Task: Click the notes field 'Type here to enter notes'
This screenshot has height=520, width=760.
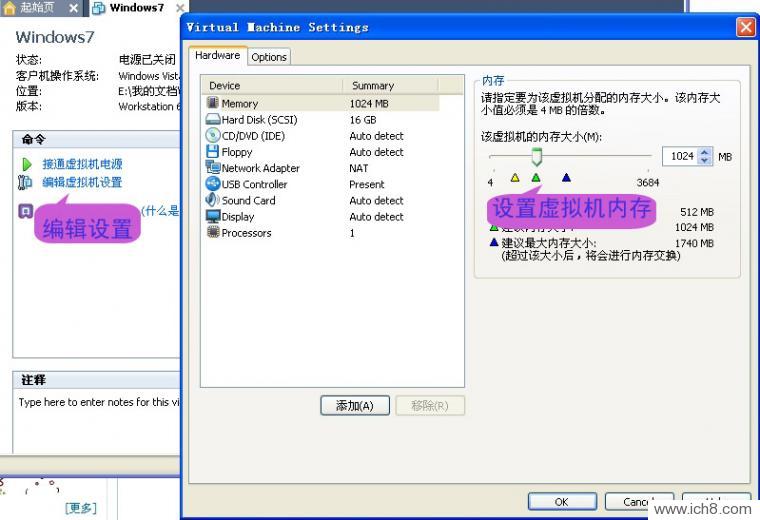Action: pyautogui.click(x=98, y=402)
